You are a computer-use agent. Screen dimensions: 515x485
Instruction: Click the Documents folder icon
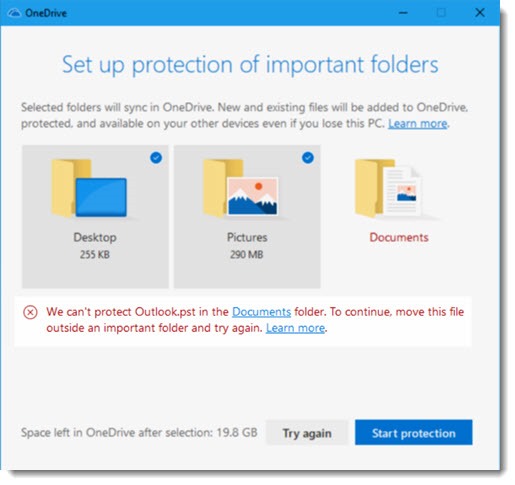pyautogui.click(x=388, y=189)
